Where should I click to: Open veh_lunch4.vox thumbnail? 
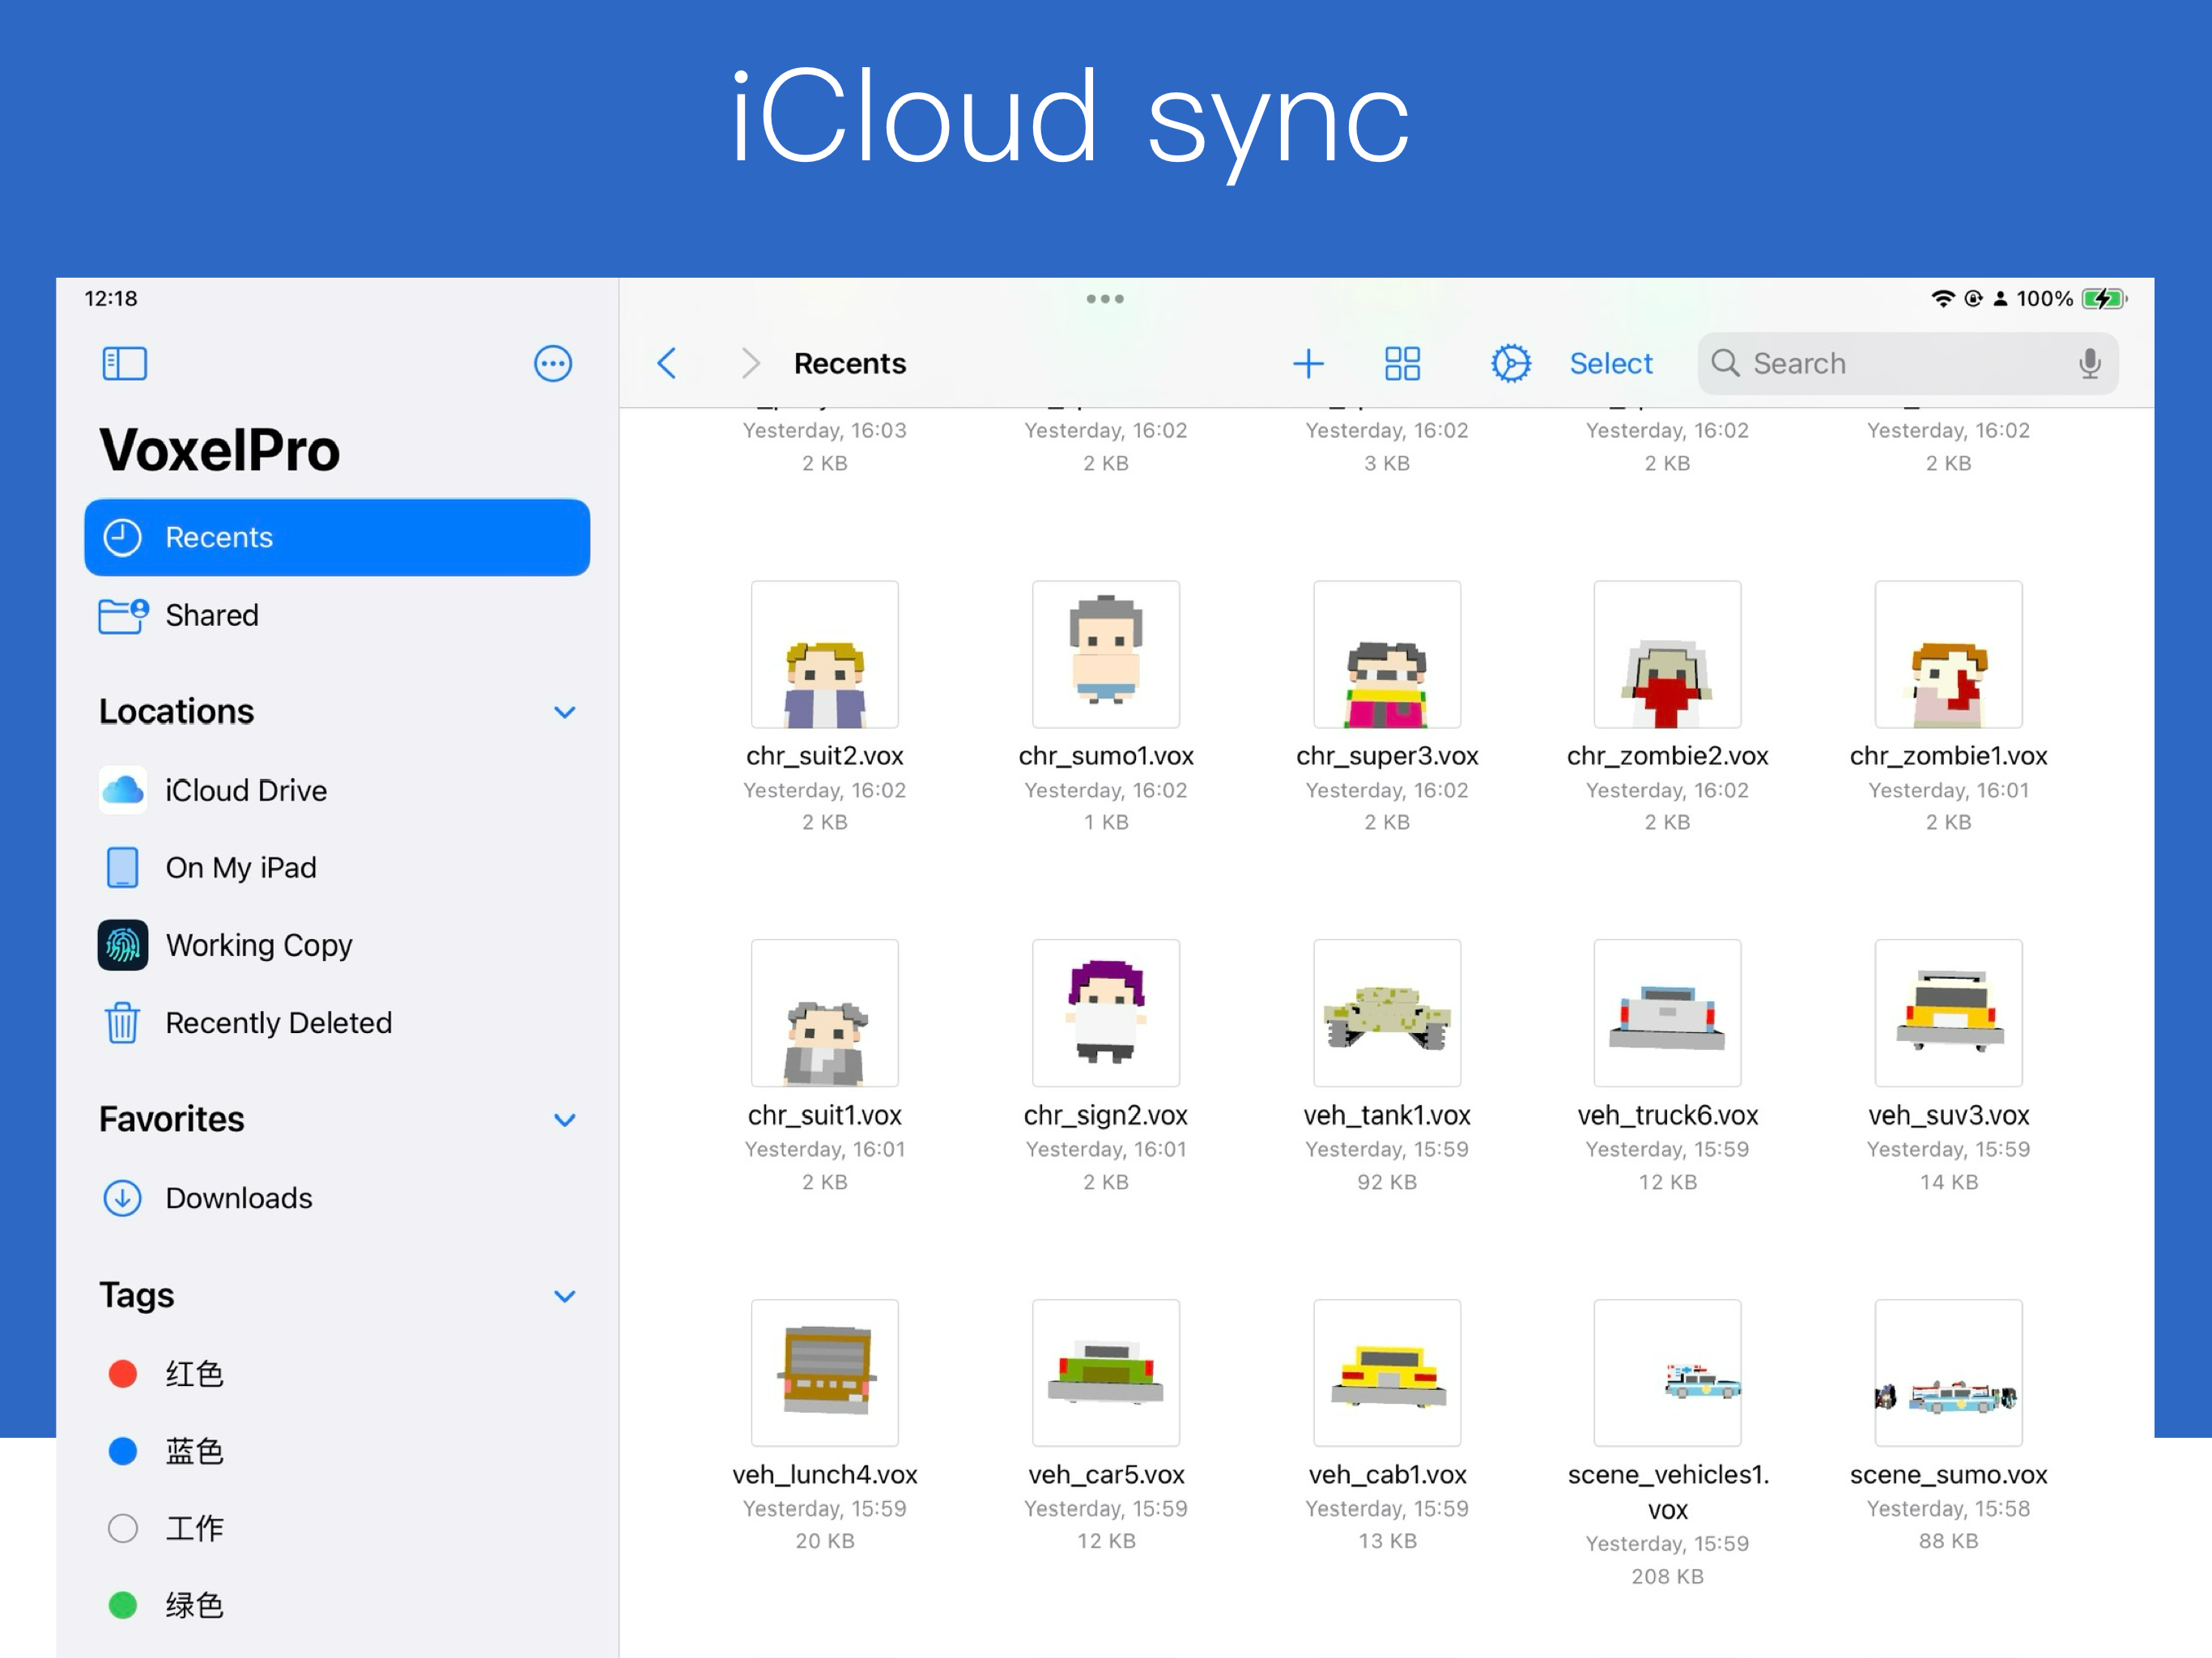825,1373
